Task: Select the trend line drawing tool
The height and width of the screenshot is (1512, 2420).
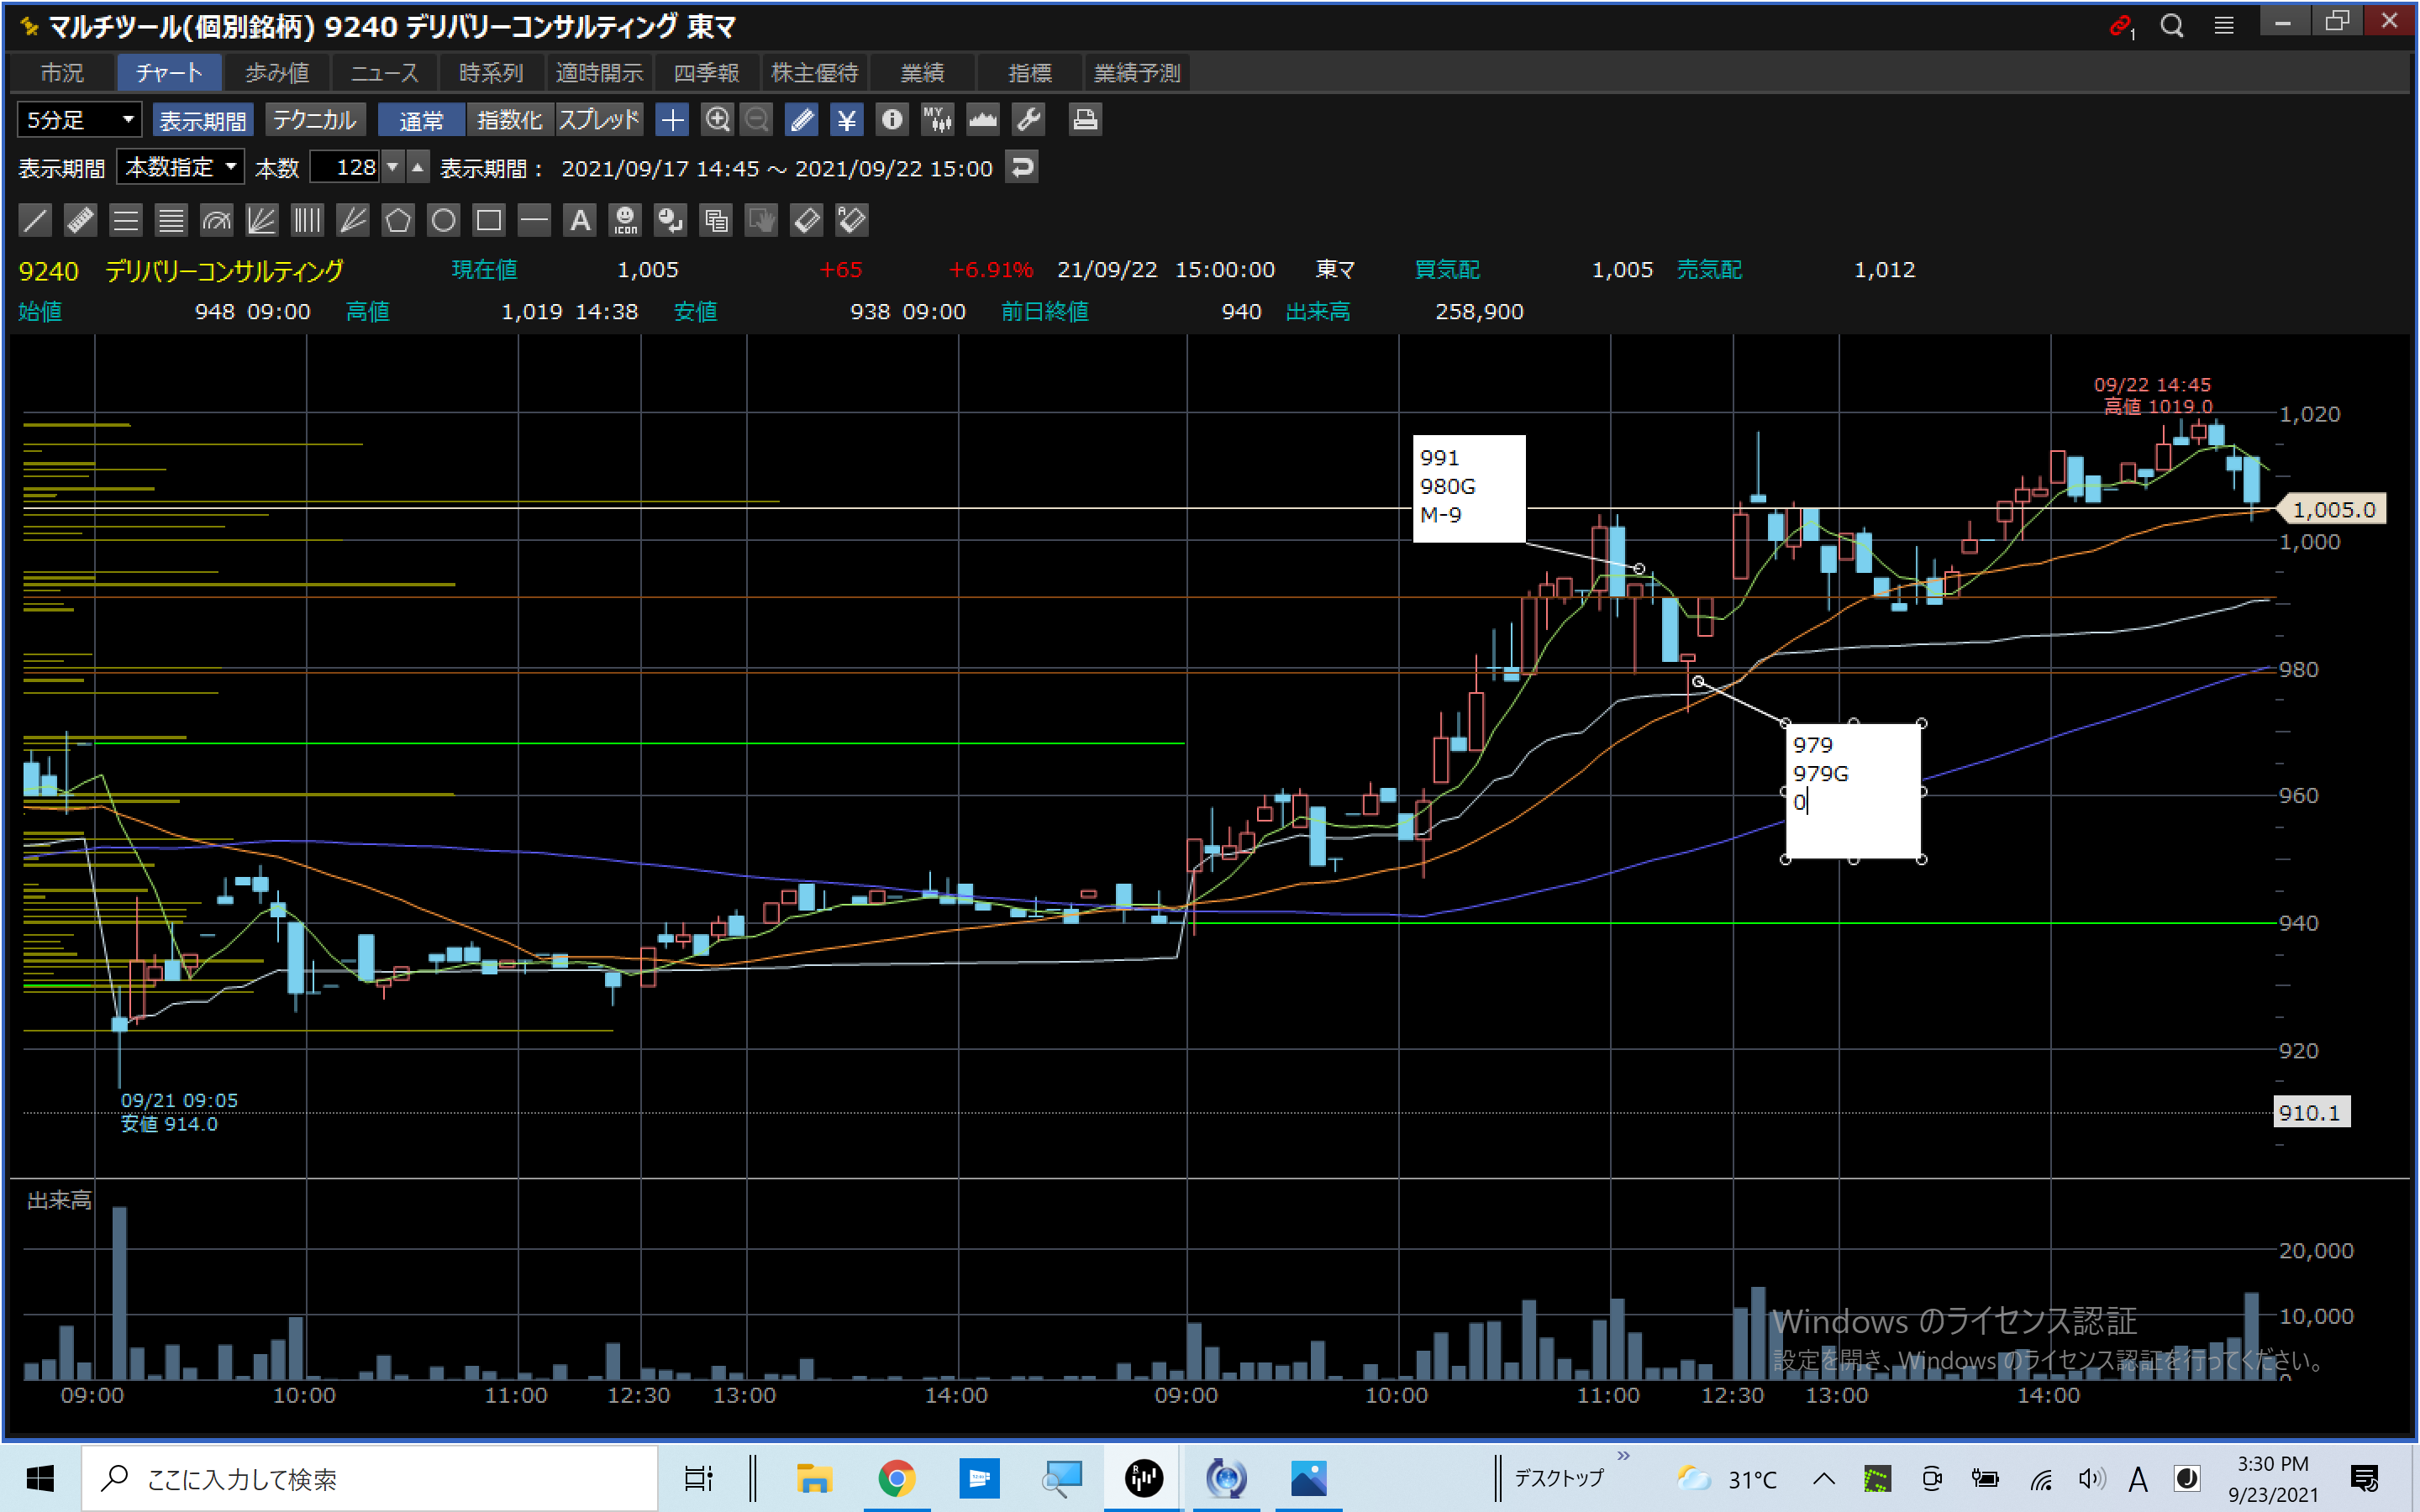Action: pos(35,220)
